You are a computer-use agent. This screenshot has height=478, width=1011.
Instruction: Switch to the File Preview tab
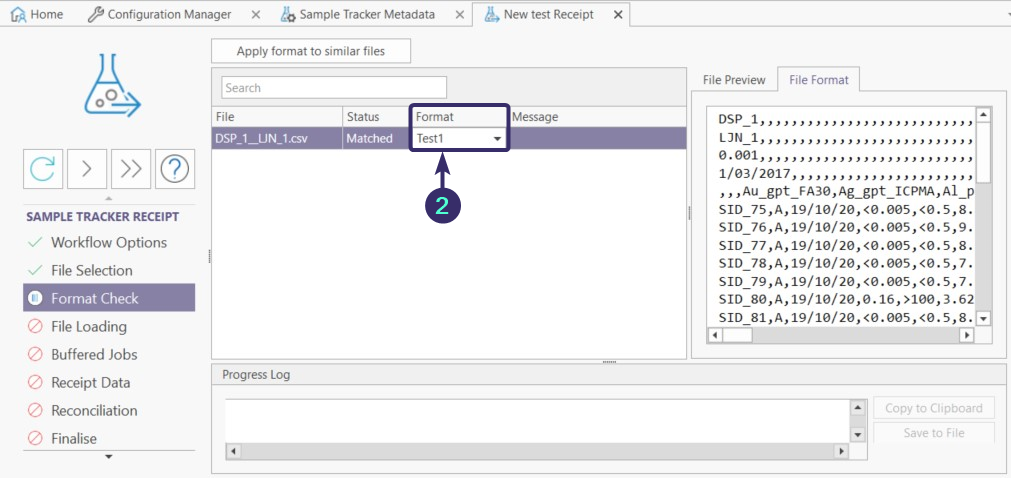click(x=733, y=80)
